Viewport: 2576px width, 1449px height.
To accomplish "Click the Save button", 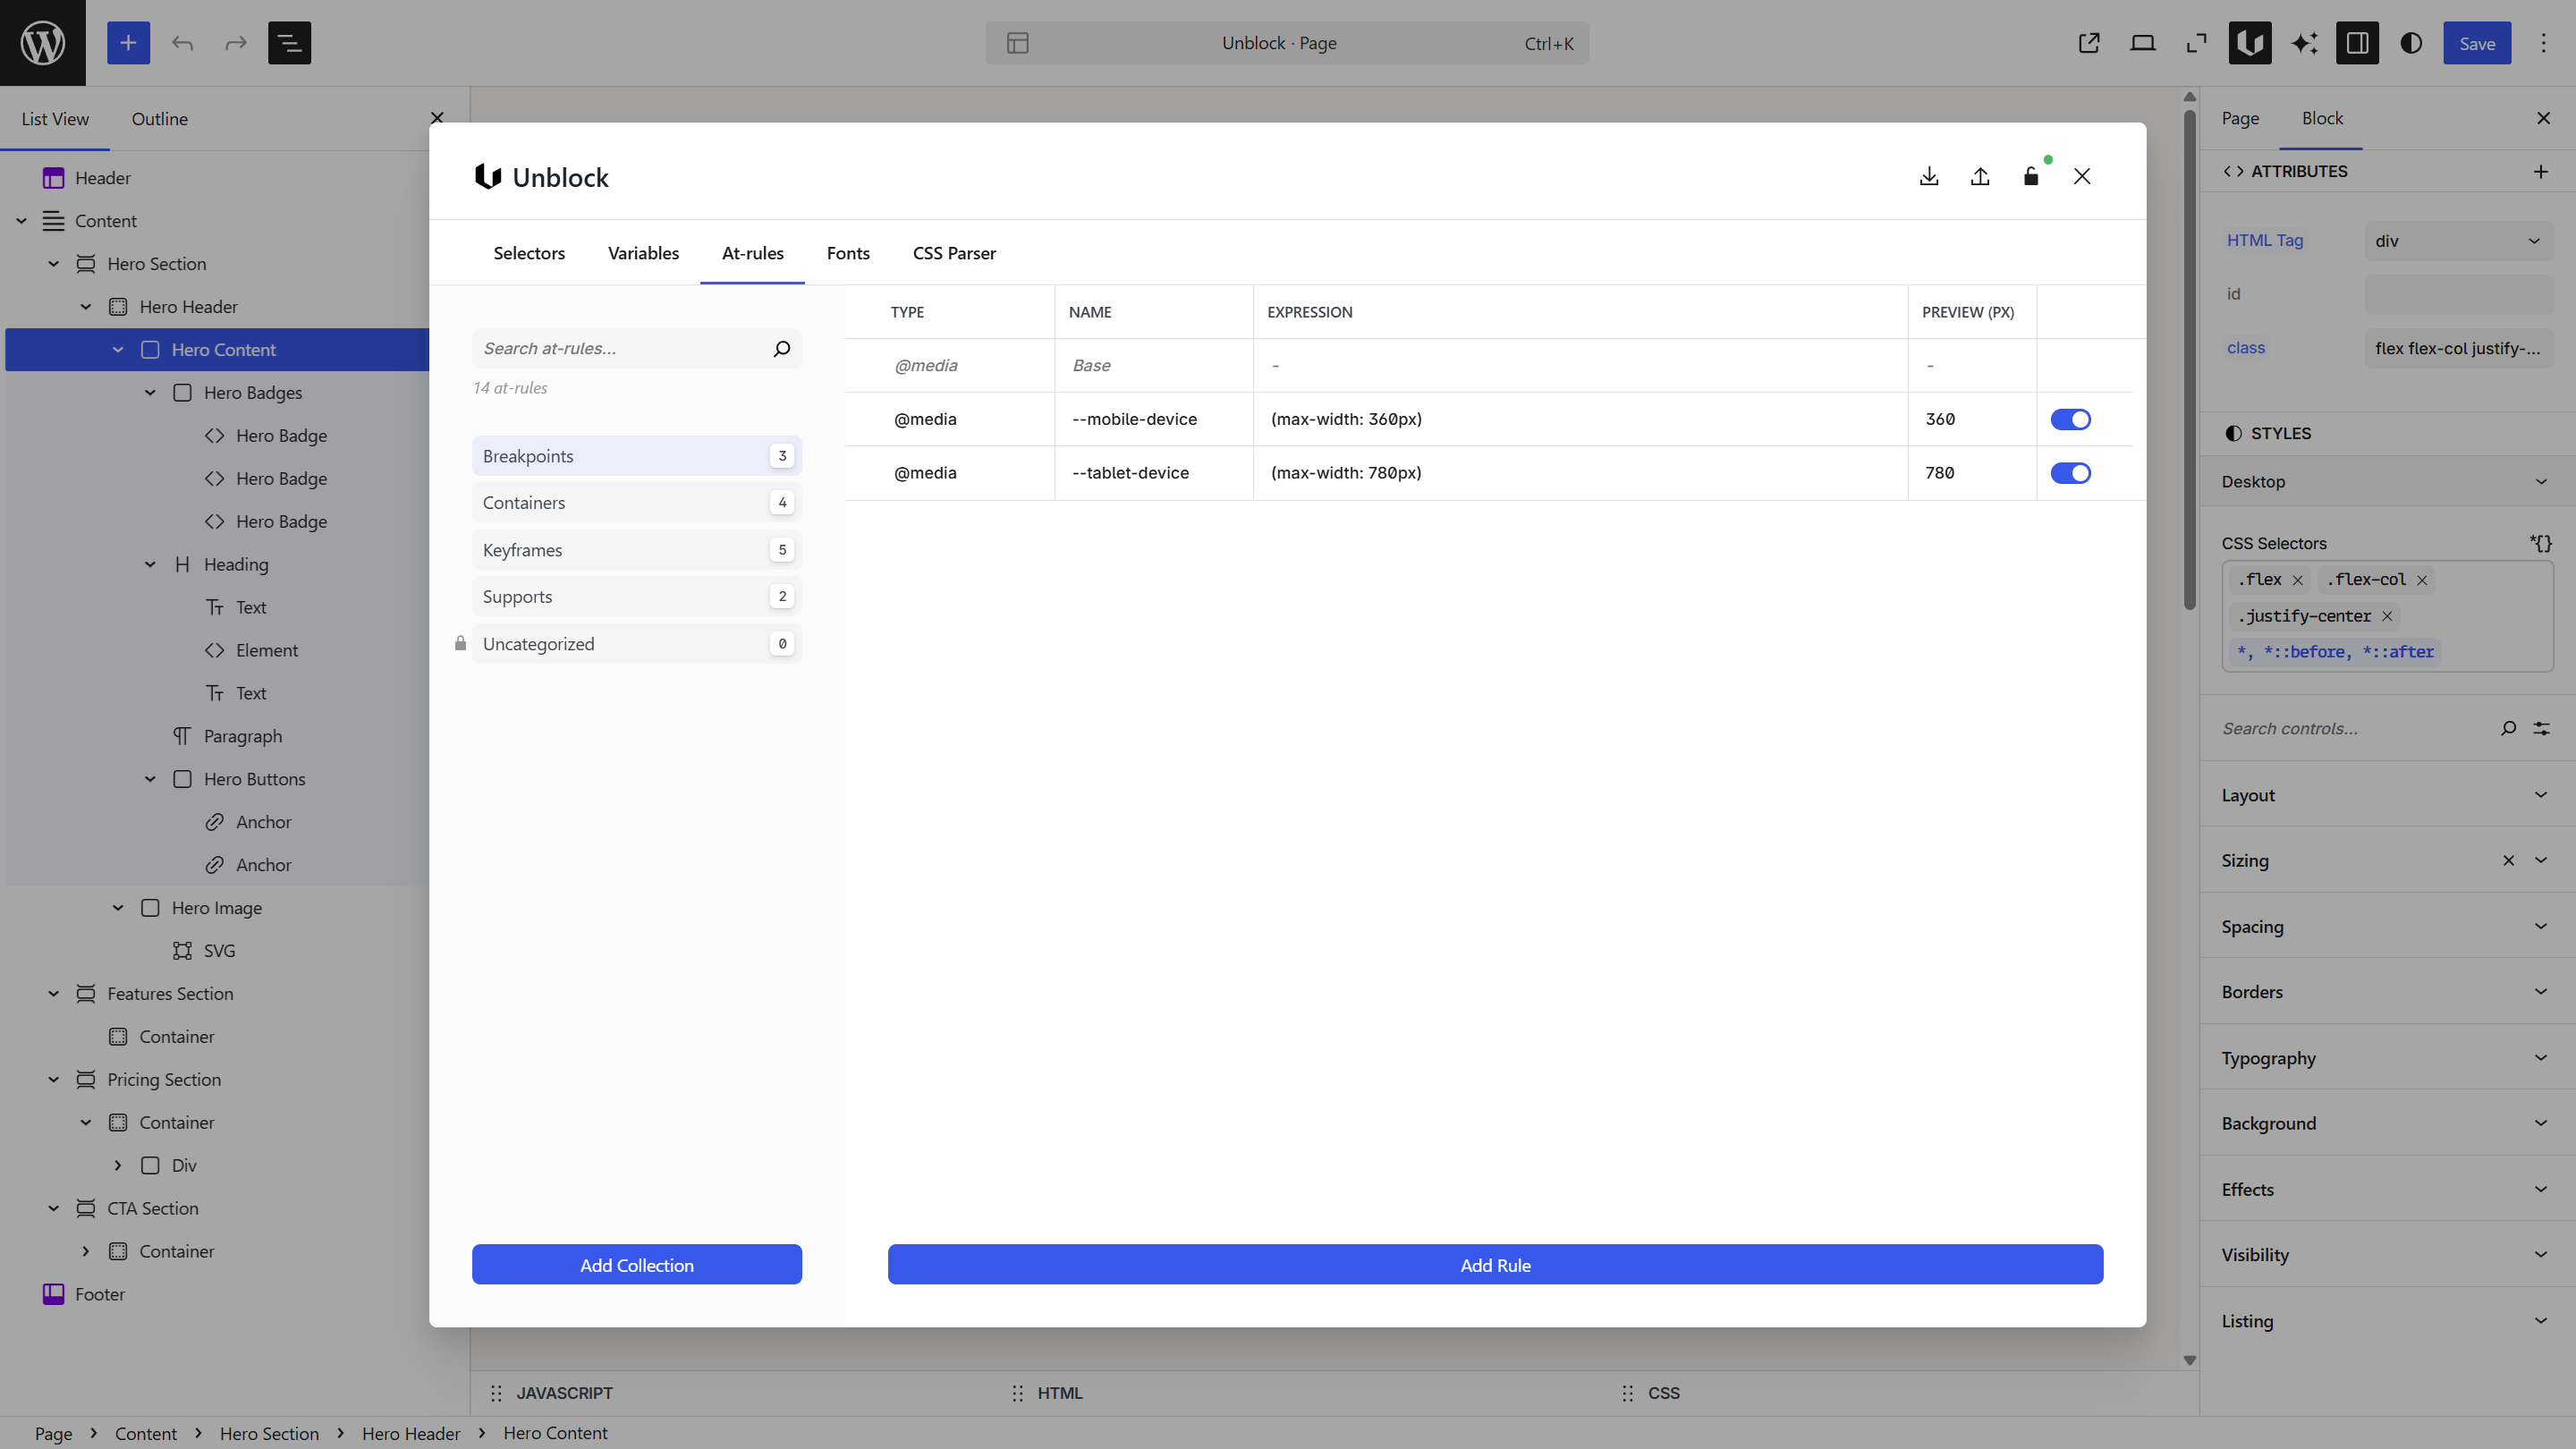I will point(2477,43).
